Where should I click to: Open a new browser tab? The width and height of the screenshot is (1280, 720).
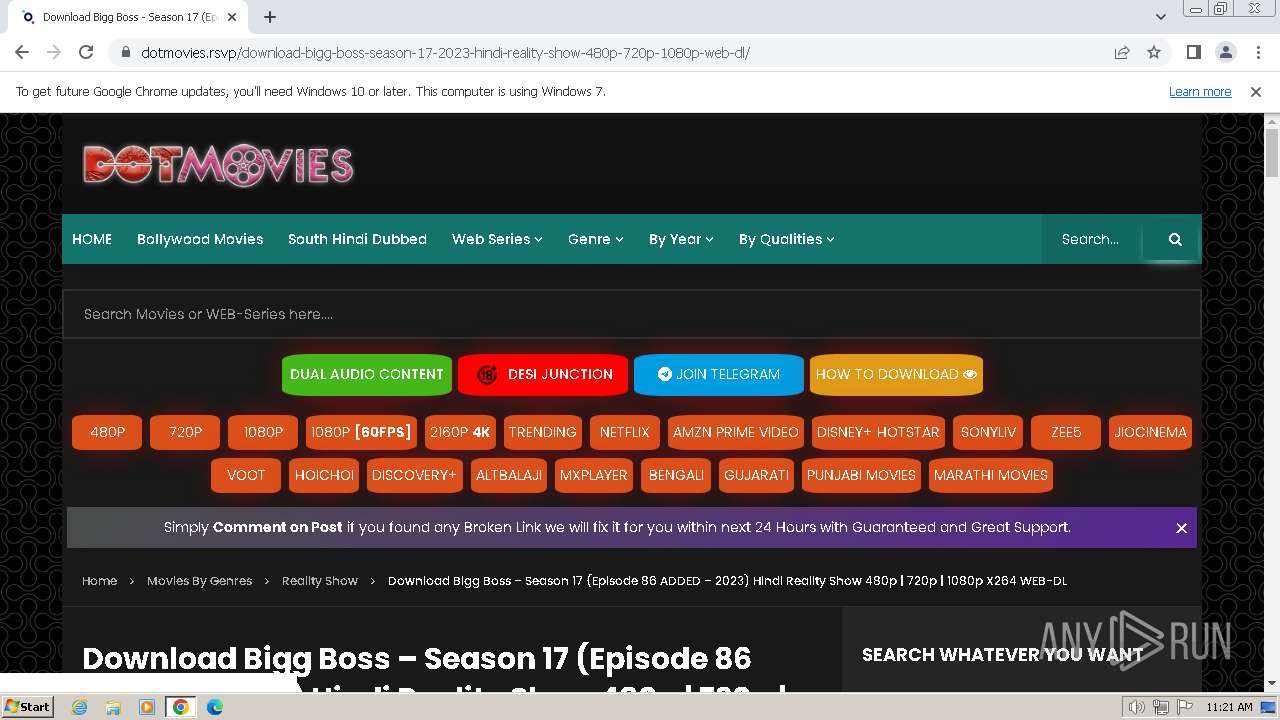[270, 17]
